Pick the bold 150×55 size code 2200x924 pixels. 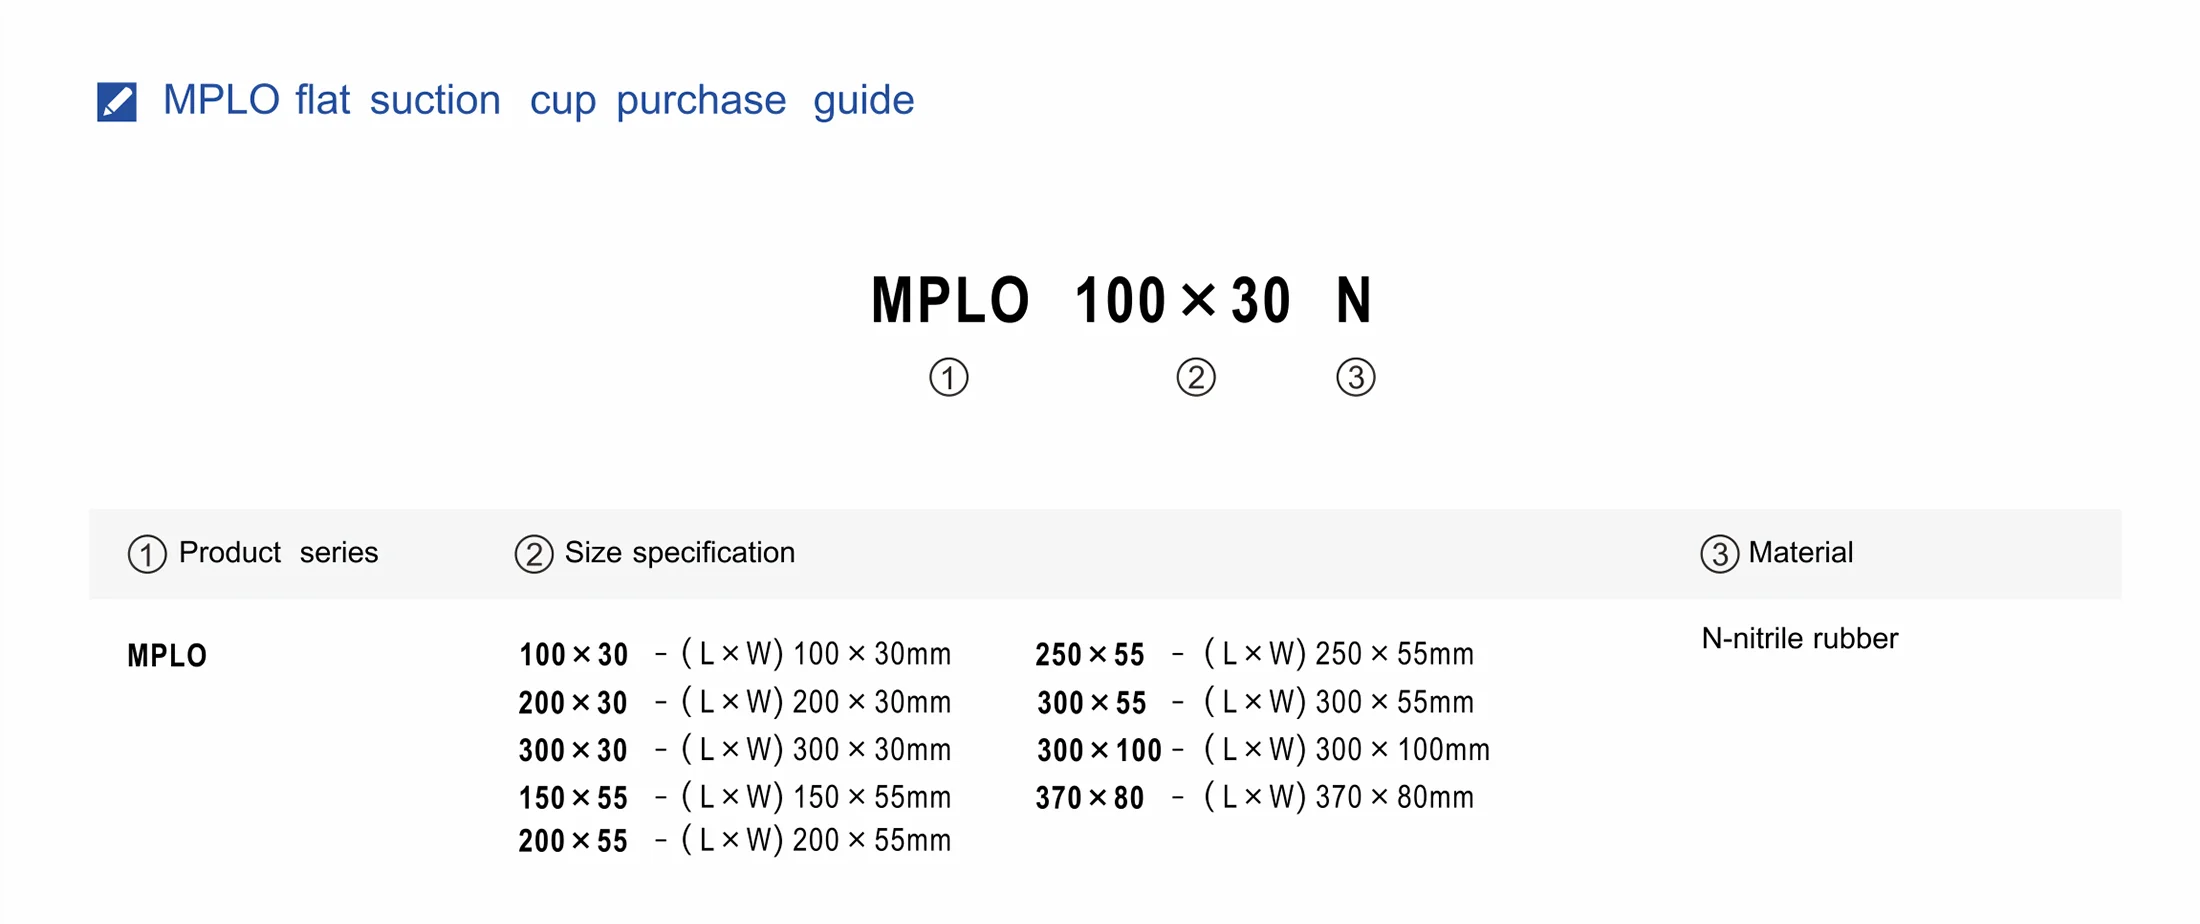573,798
